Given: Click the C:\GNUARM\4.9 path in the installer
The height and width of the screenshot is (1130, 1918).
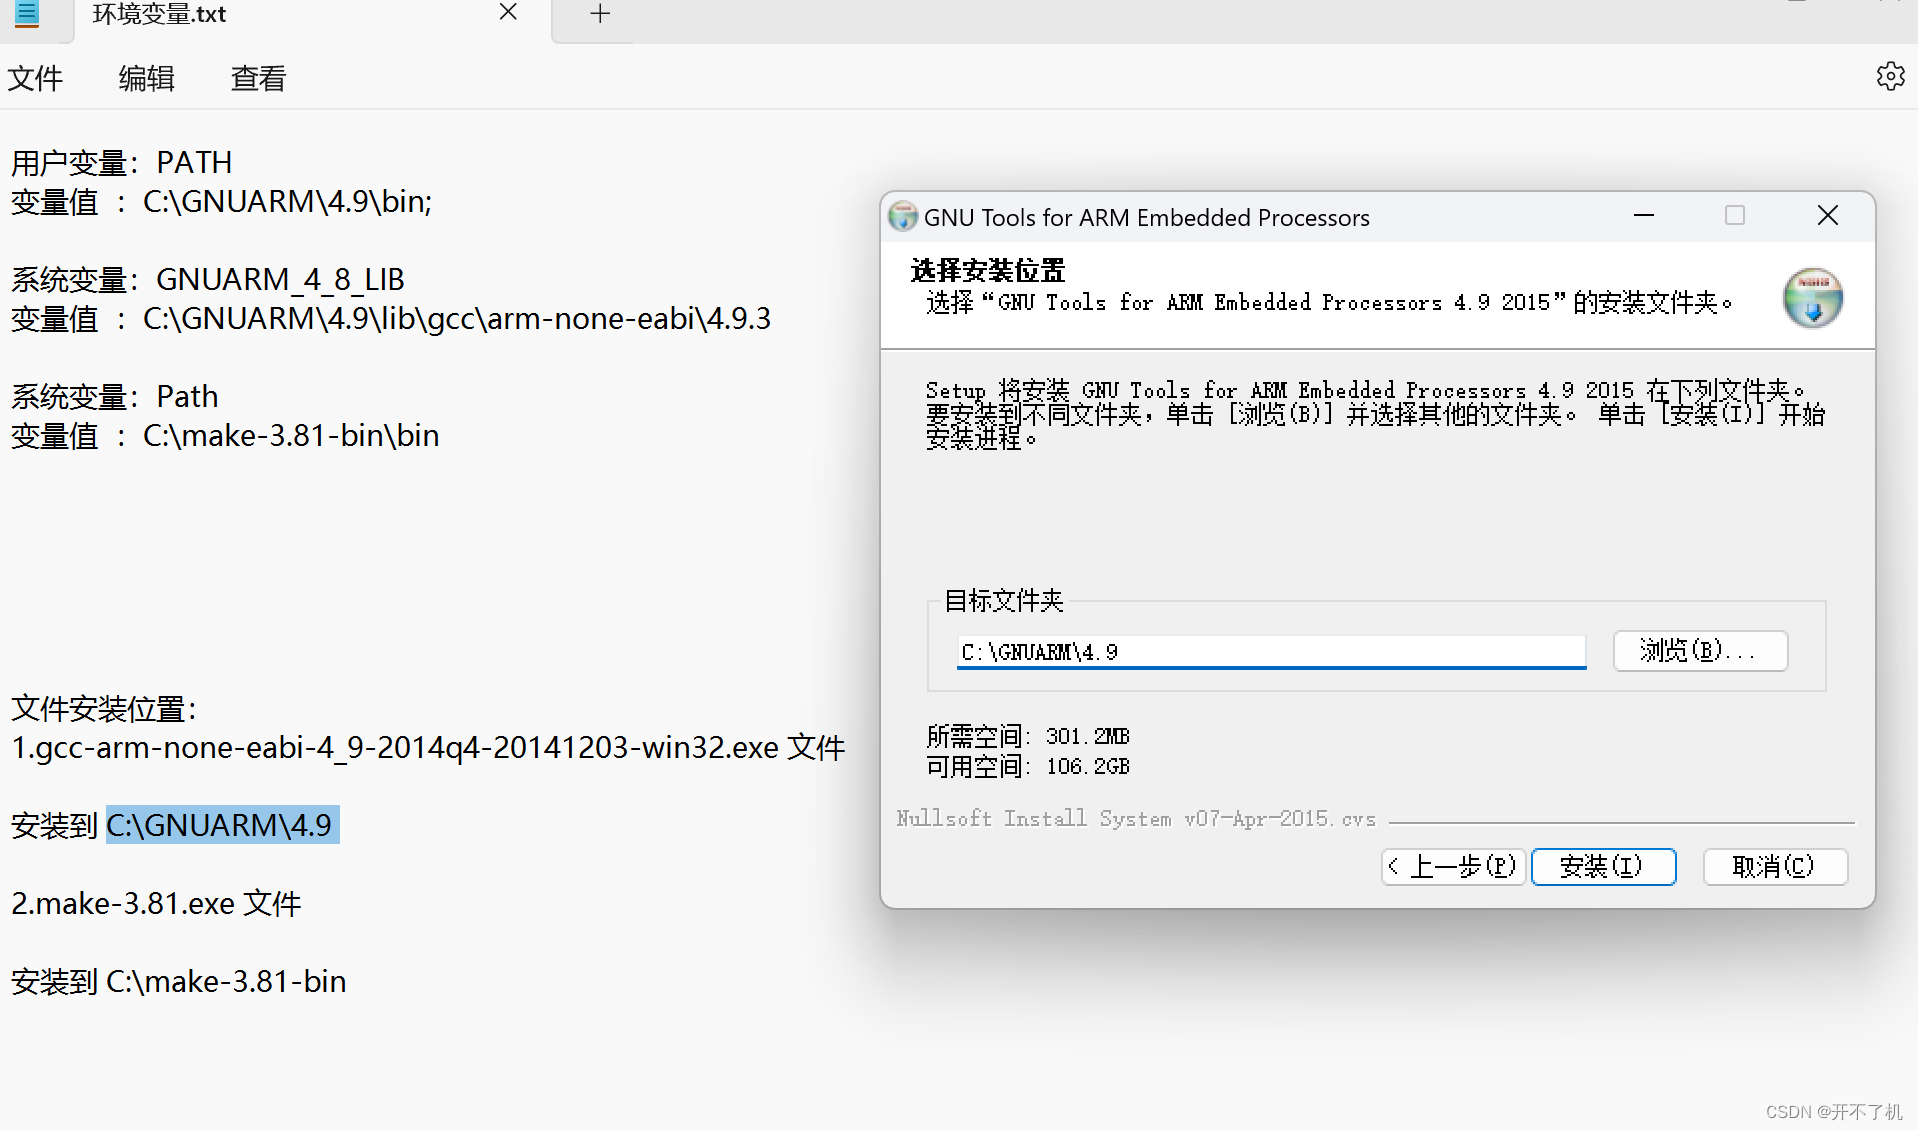Looking at the screenshot, I should [x=1038, y=651].
